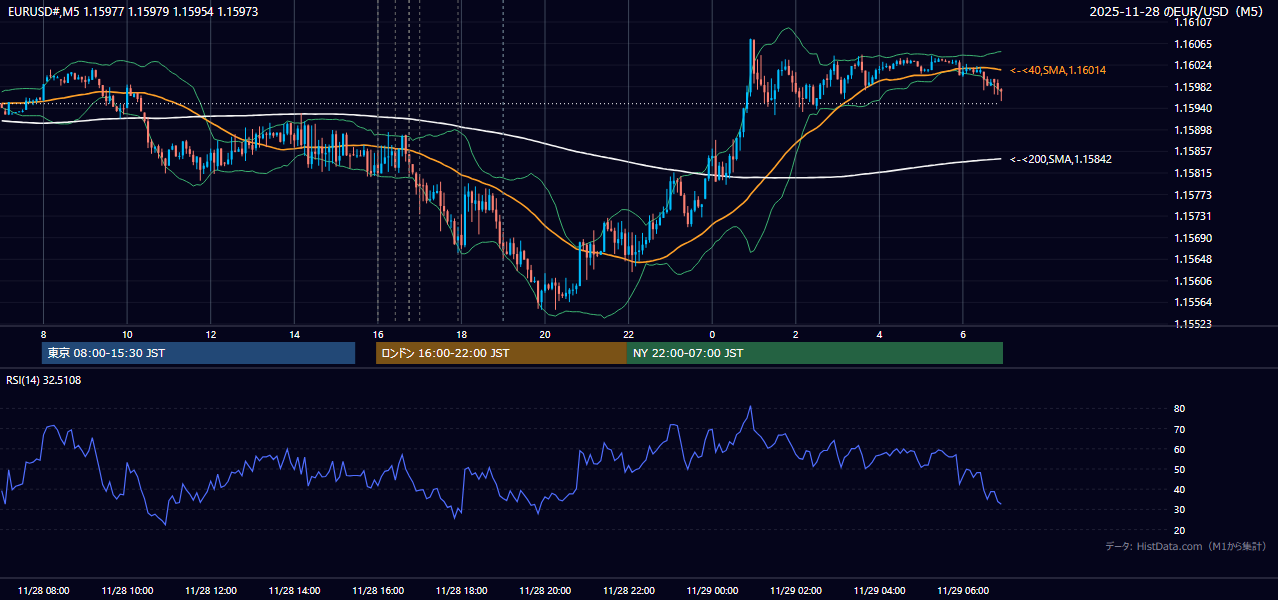The image size is (1278, 600).
Task: Click hour tick 6 under price chart
Action: point(963,334)
